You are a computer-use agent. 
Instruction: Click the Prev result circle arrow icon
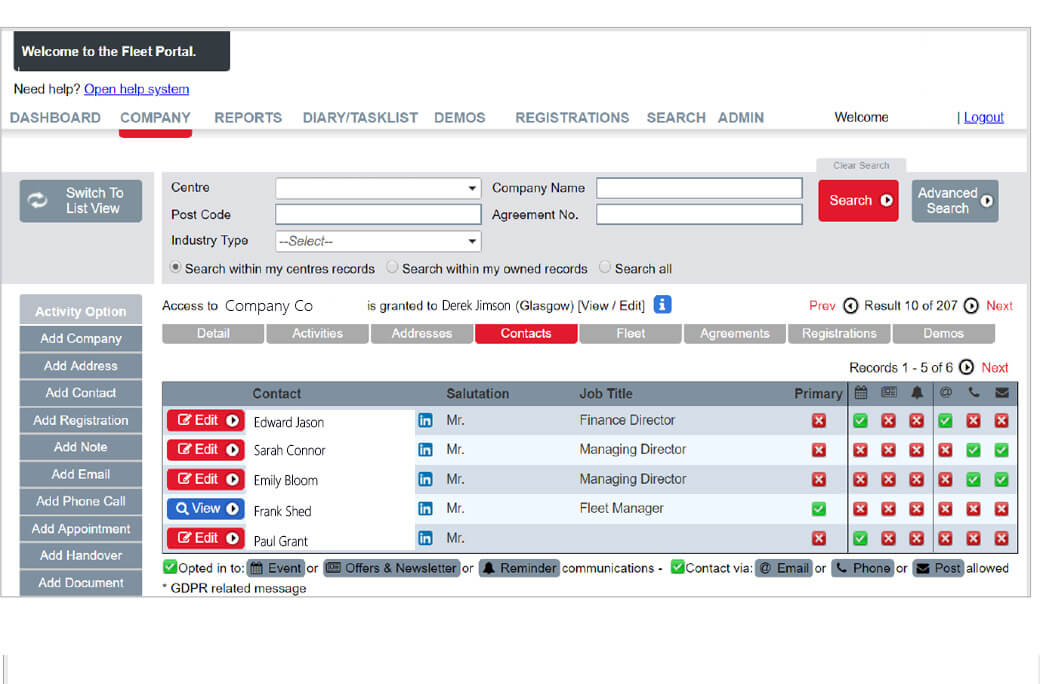850,306
